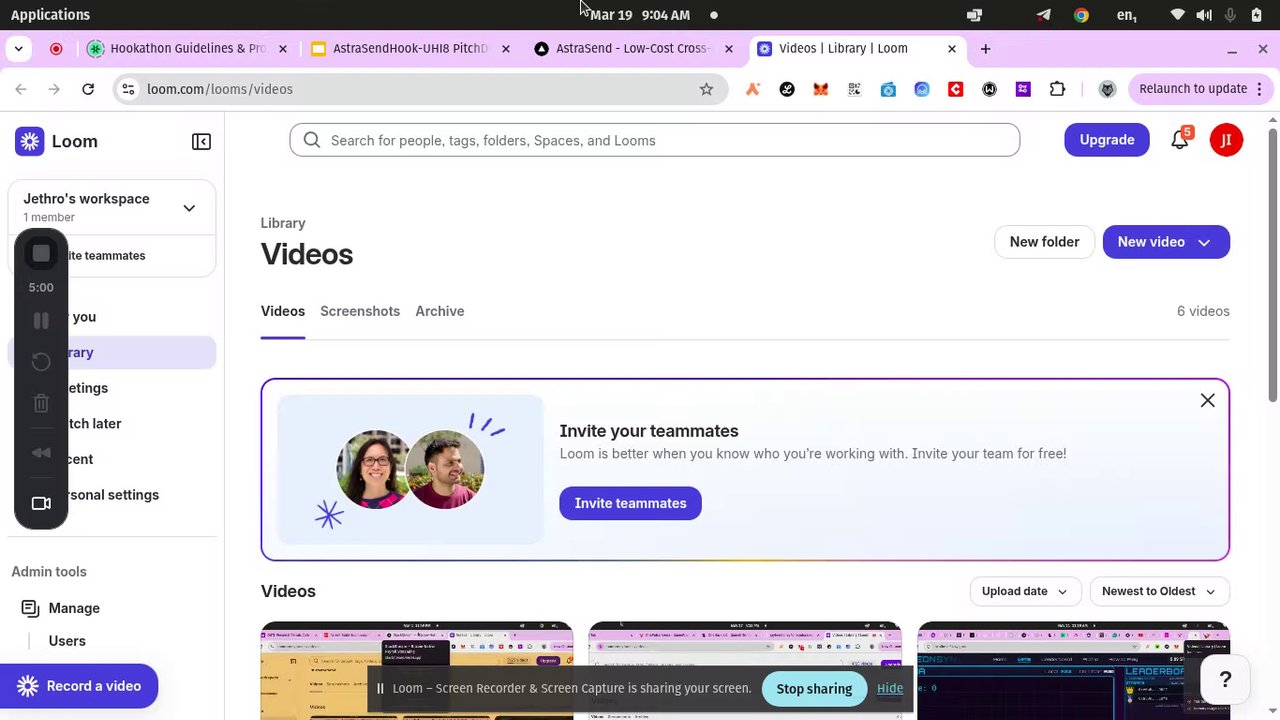Image resolution: width=1280 pixels, height=720 pixels.
Task: Go back to the previous page
Action: (21, 89)
